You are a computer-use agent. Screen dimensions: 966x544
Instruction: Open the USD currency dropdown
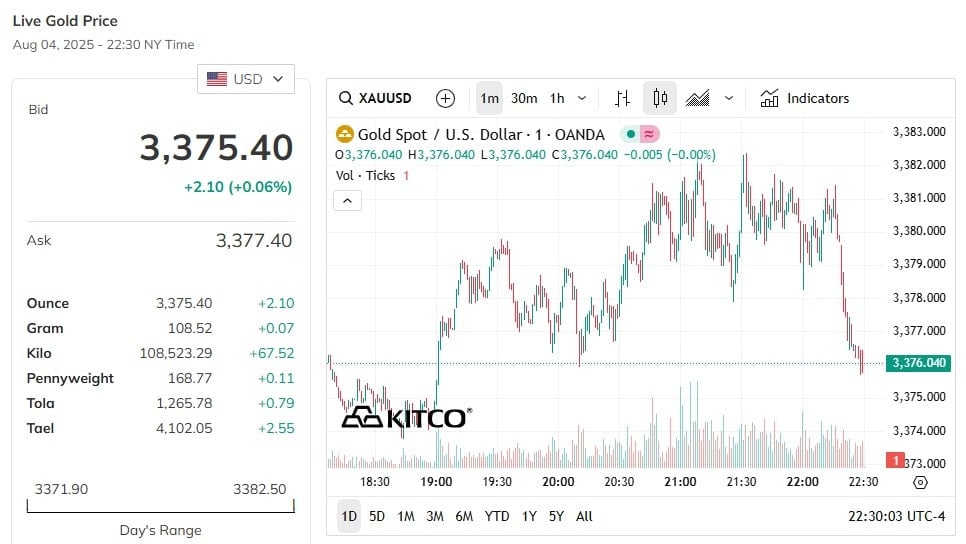coord(246,79)
